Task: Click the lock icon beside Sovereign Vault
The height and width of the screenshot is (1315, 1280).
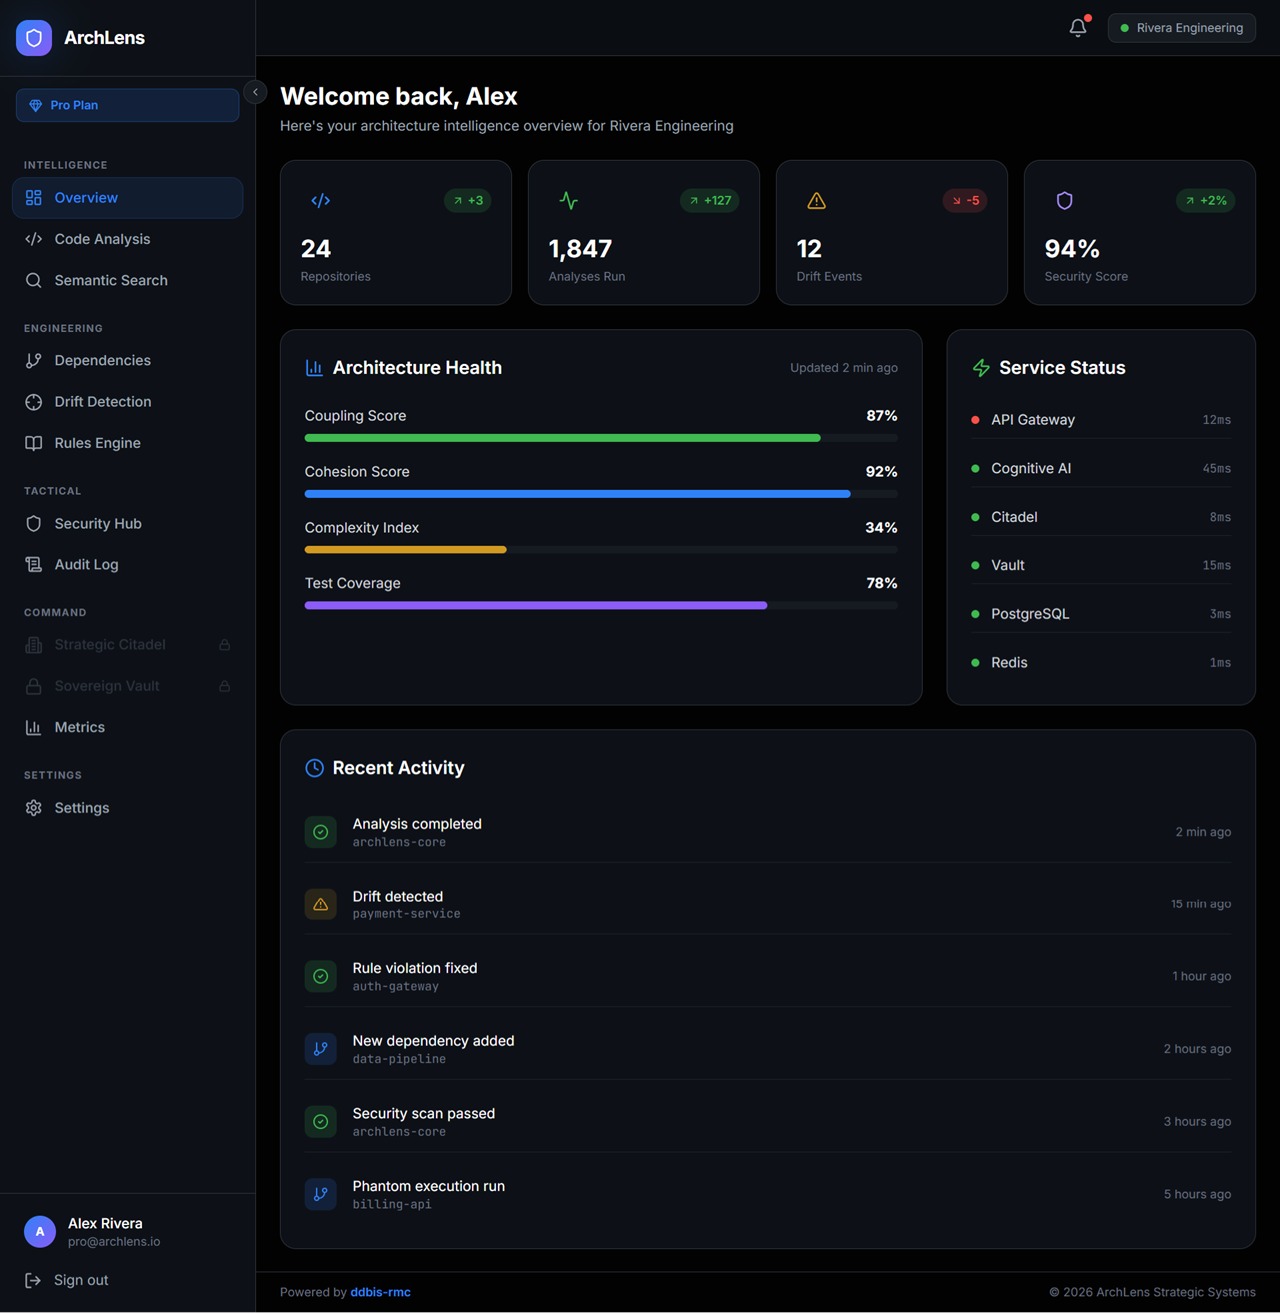Action: (x=225, y=686)
